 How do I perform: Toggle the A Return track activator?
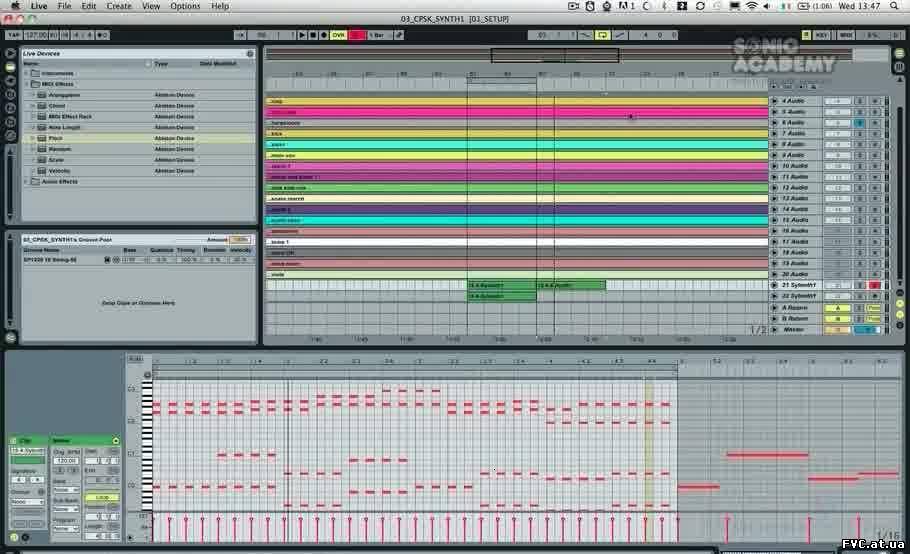pos(837,308)
